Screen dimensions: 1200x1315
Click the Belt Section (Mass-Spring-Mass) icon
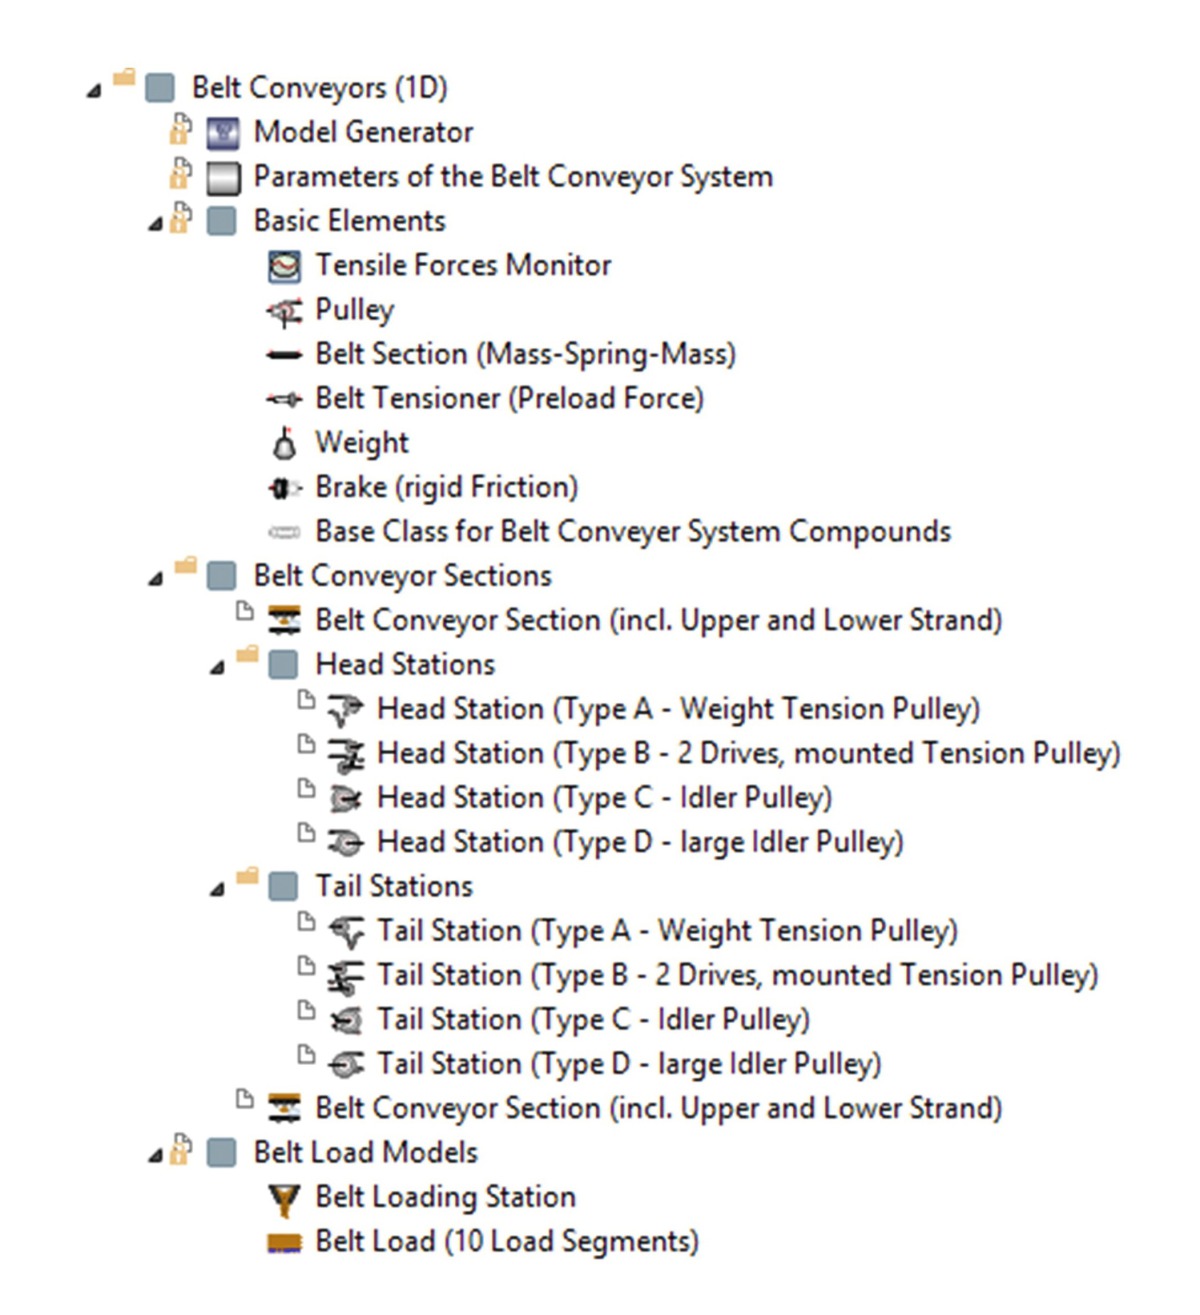click(x=284, y=355)
